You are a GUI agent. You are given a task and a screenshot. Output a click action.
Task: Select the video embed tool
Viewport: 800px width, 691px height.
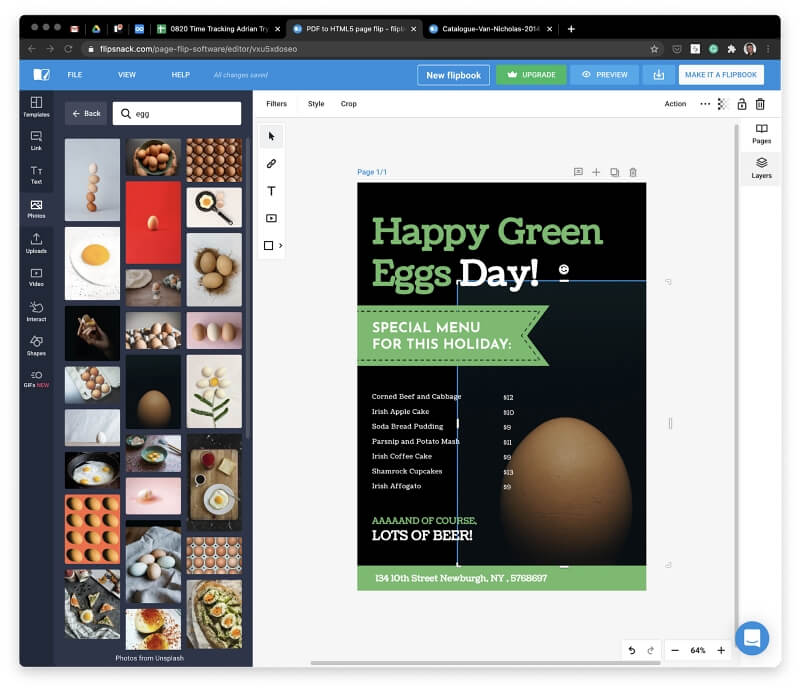click(x=271, y=218)
